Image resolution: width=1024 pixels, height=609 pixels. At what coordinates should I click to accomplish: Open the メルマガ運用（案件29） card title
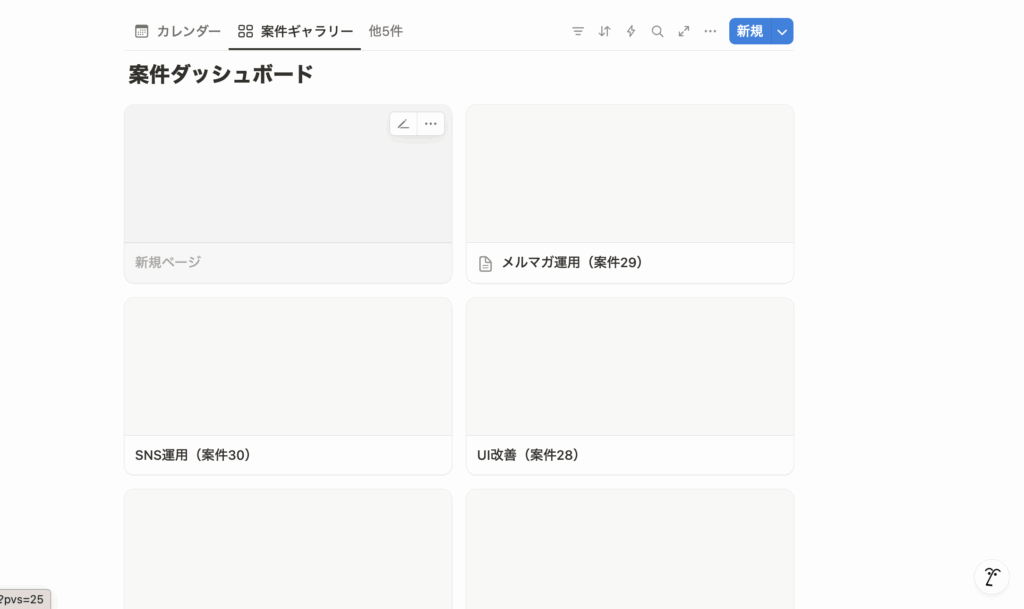pyautogui.click(x=572, y=263)
